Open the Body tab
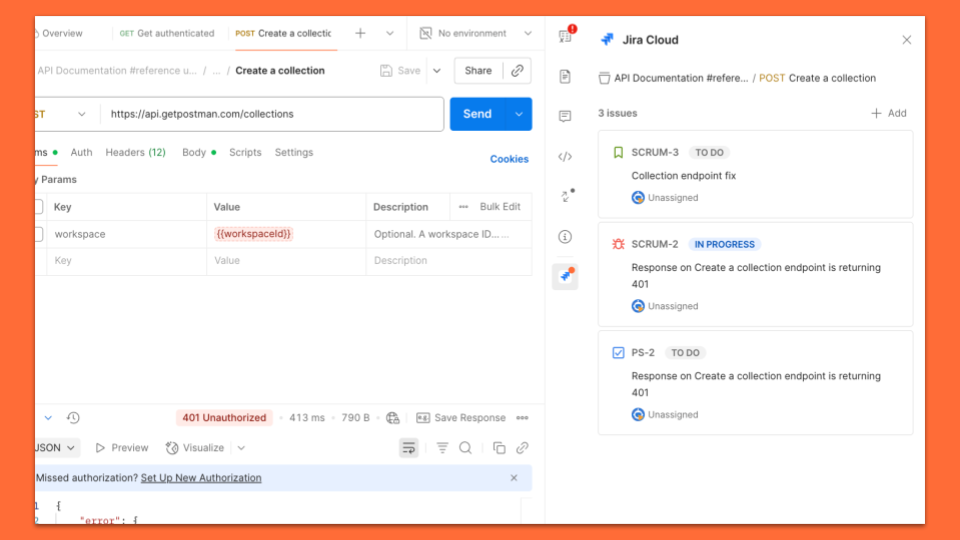The image size is (960, 540). click(198, 152)
